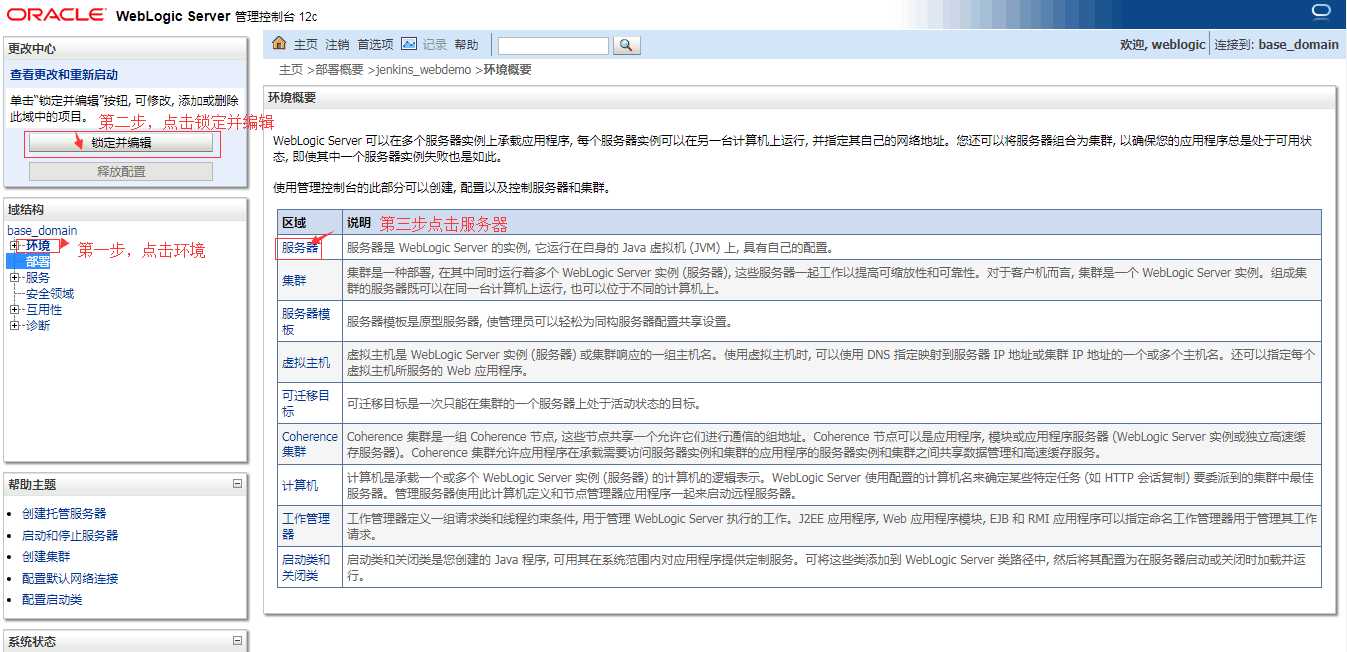Select 诊断 in domain tree
Screen dimensions: 1347x652
pos(38,325)
